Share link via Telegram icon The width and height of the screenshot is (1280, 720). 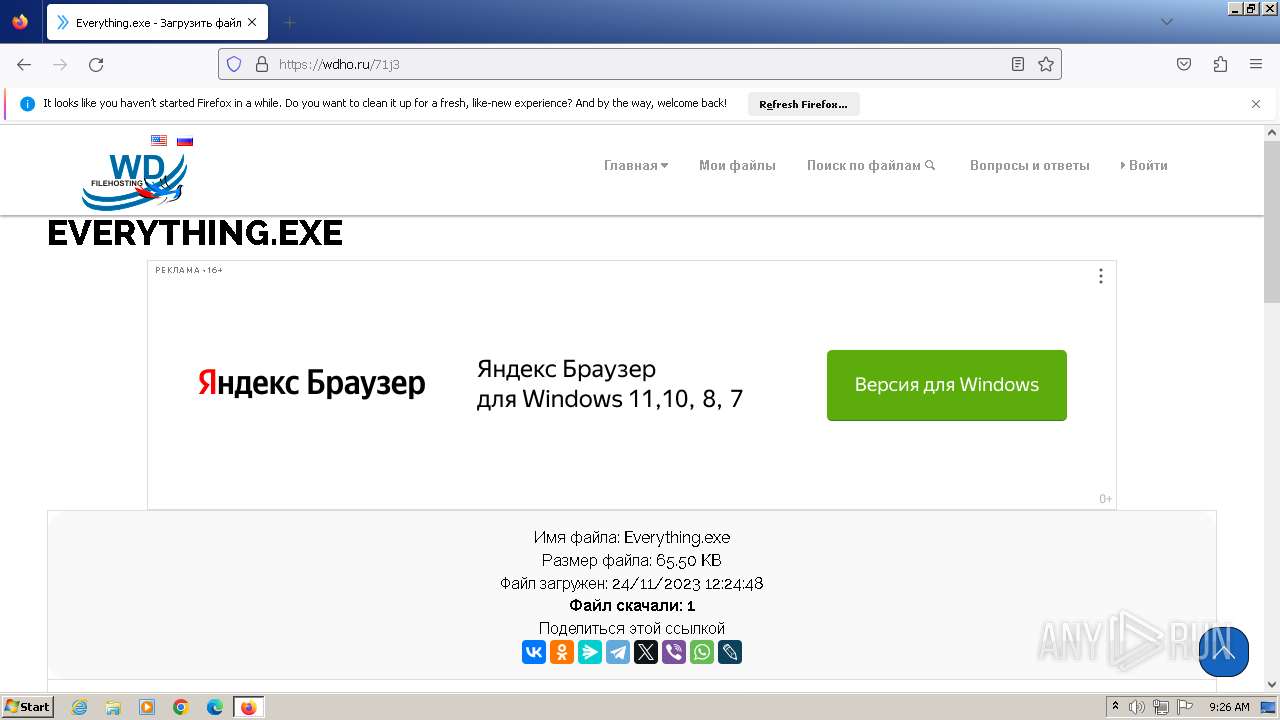pos(618,652)
